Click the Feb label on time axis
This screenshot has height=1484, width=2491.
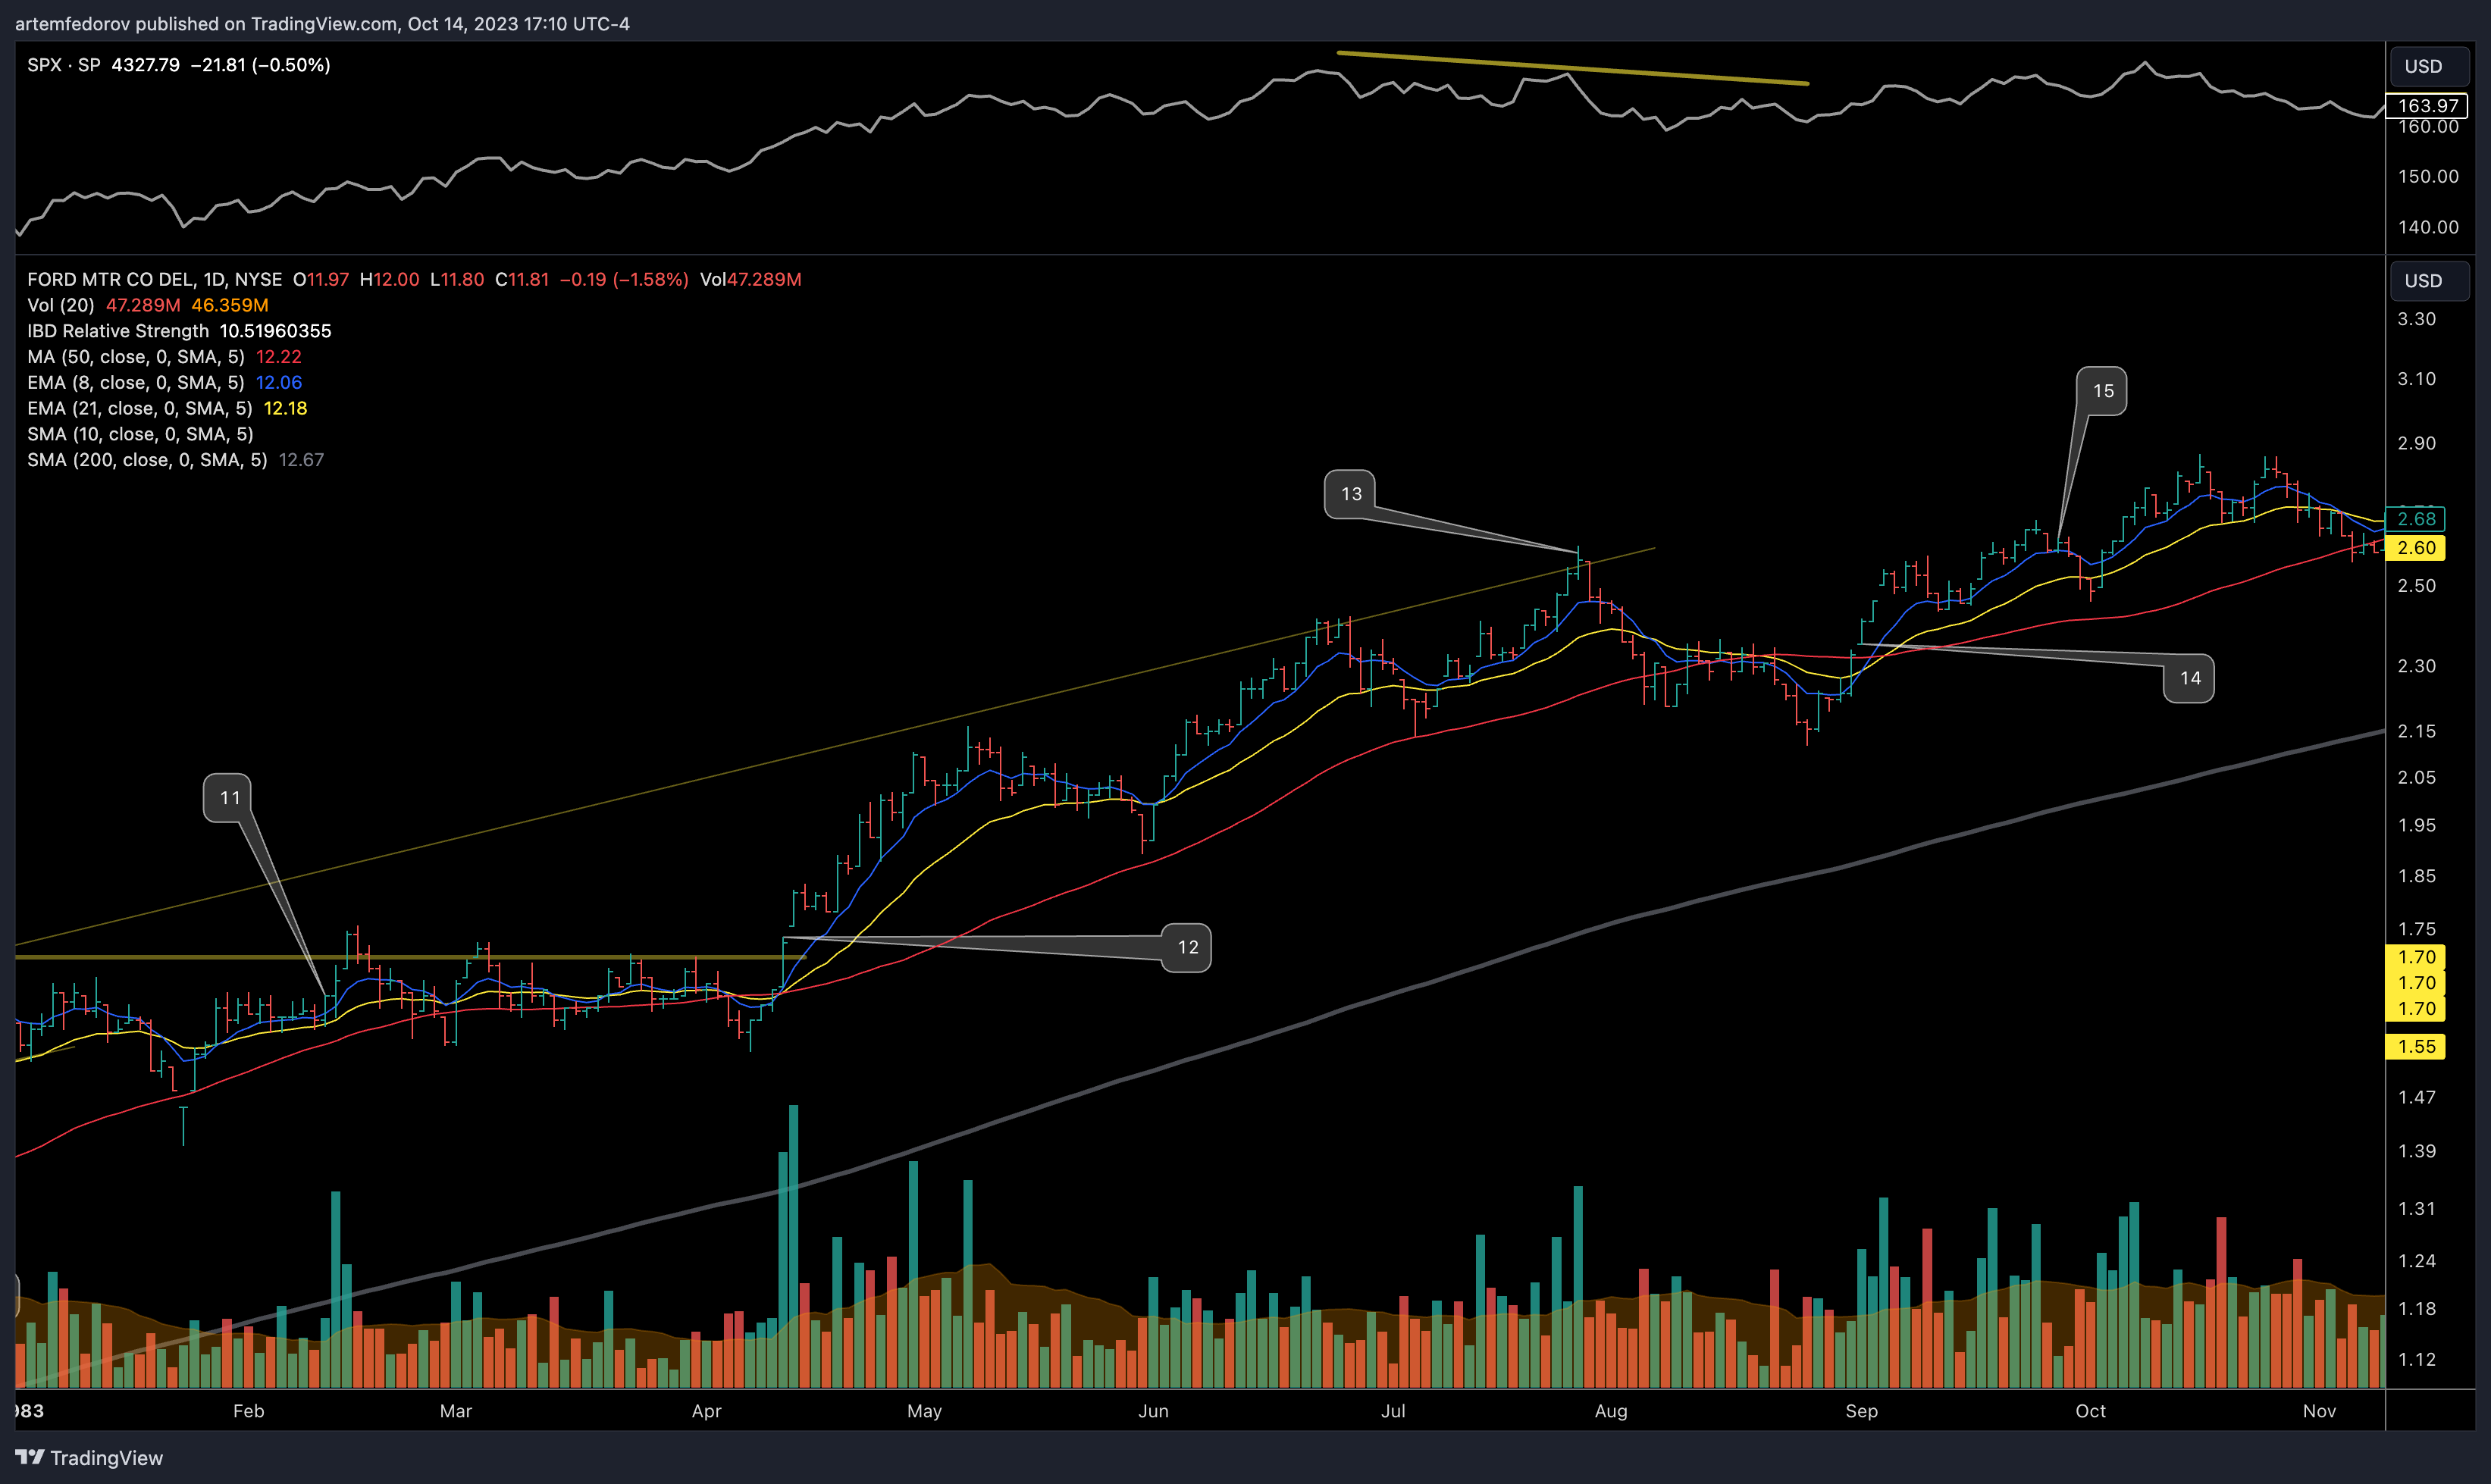tap(248, 1411)
